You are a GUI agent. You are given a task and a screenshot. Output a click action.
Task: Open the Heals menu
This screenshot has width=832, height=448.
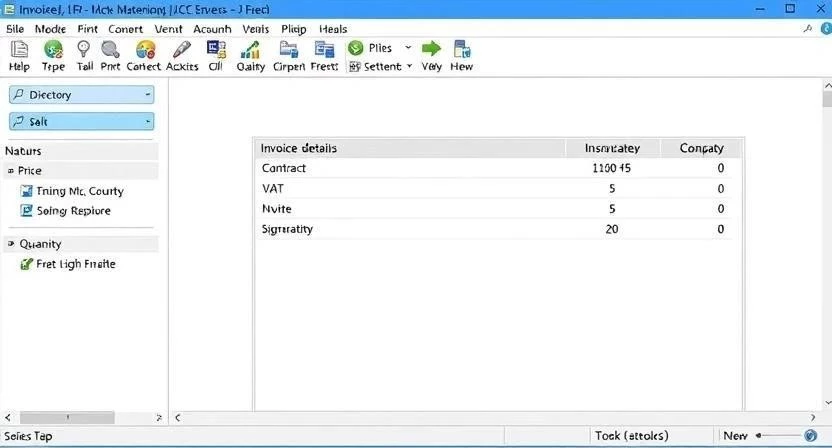click(x=333, y=29)
